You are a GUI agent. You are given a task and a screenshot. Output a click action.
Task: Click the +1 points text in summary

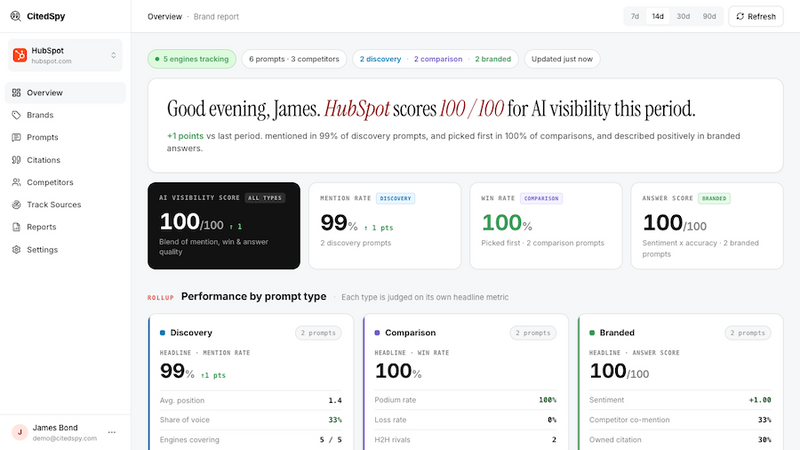(185, 136)
